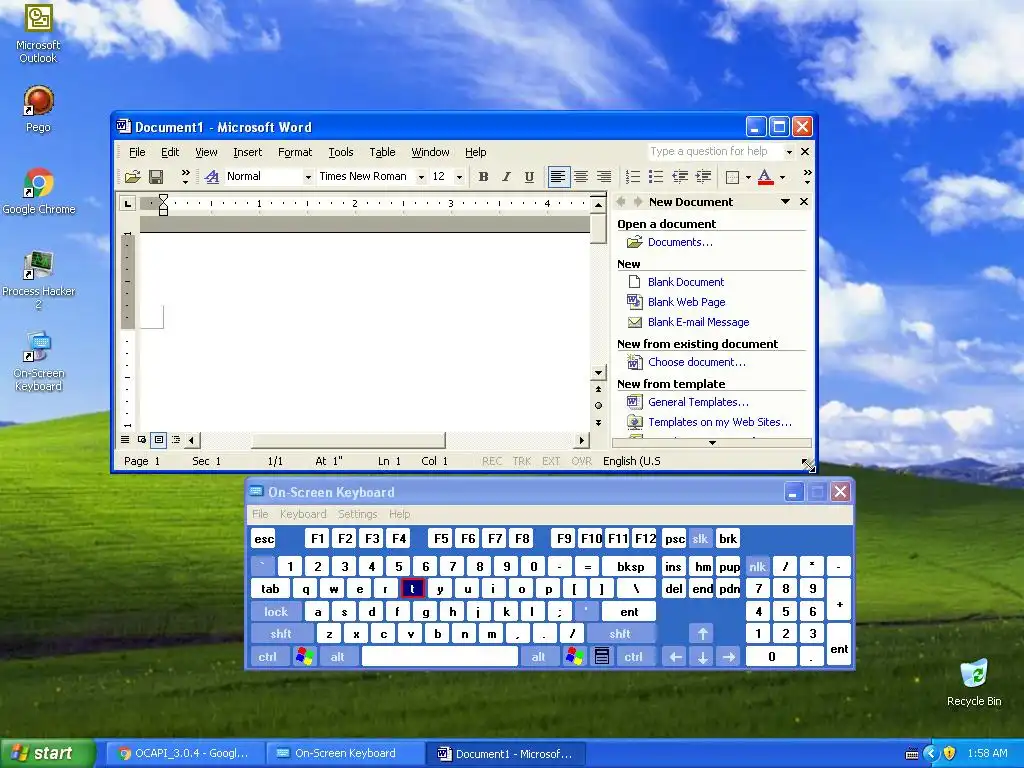Toggle underline formatting
1024x768 pixels.
pyautogui.click(x=529, y=176)
